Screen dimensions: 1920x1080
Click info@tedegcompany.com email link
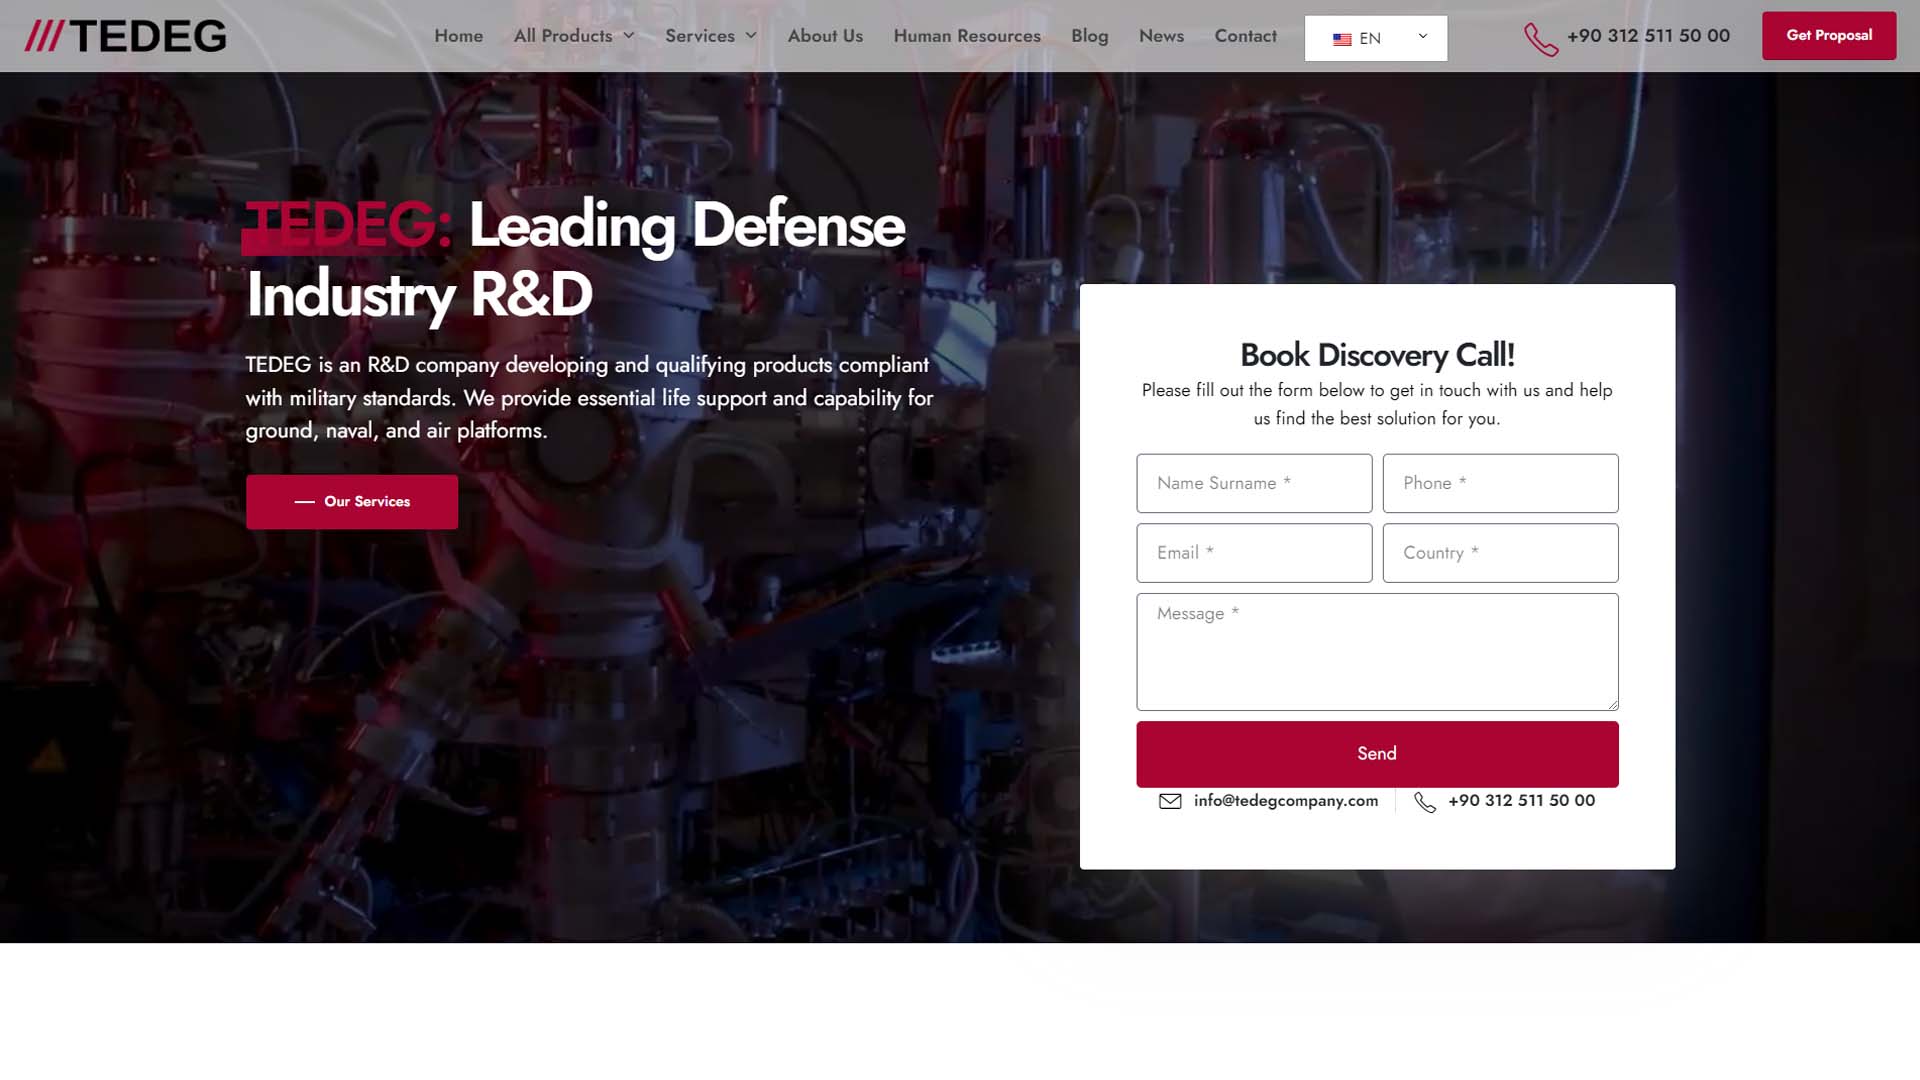tap(1285, 801)
